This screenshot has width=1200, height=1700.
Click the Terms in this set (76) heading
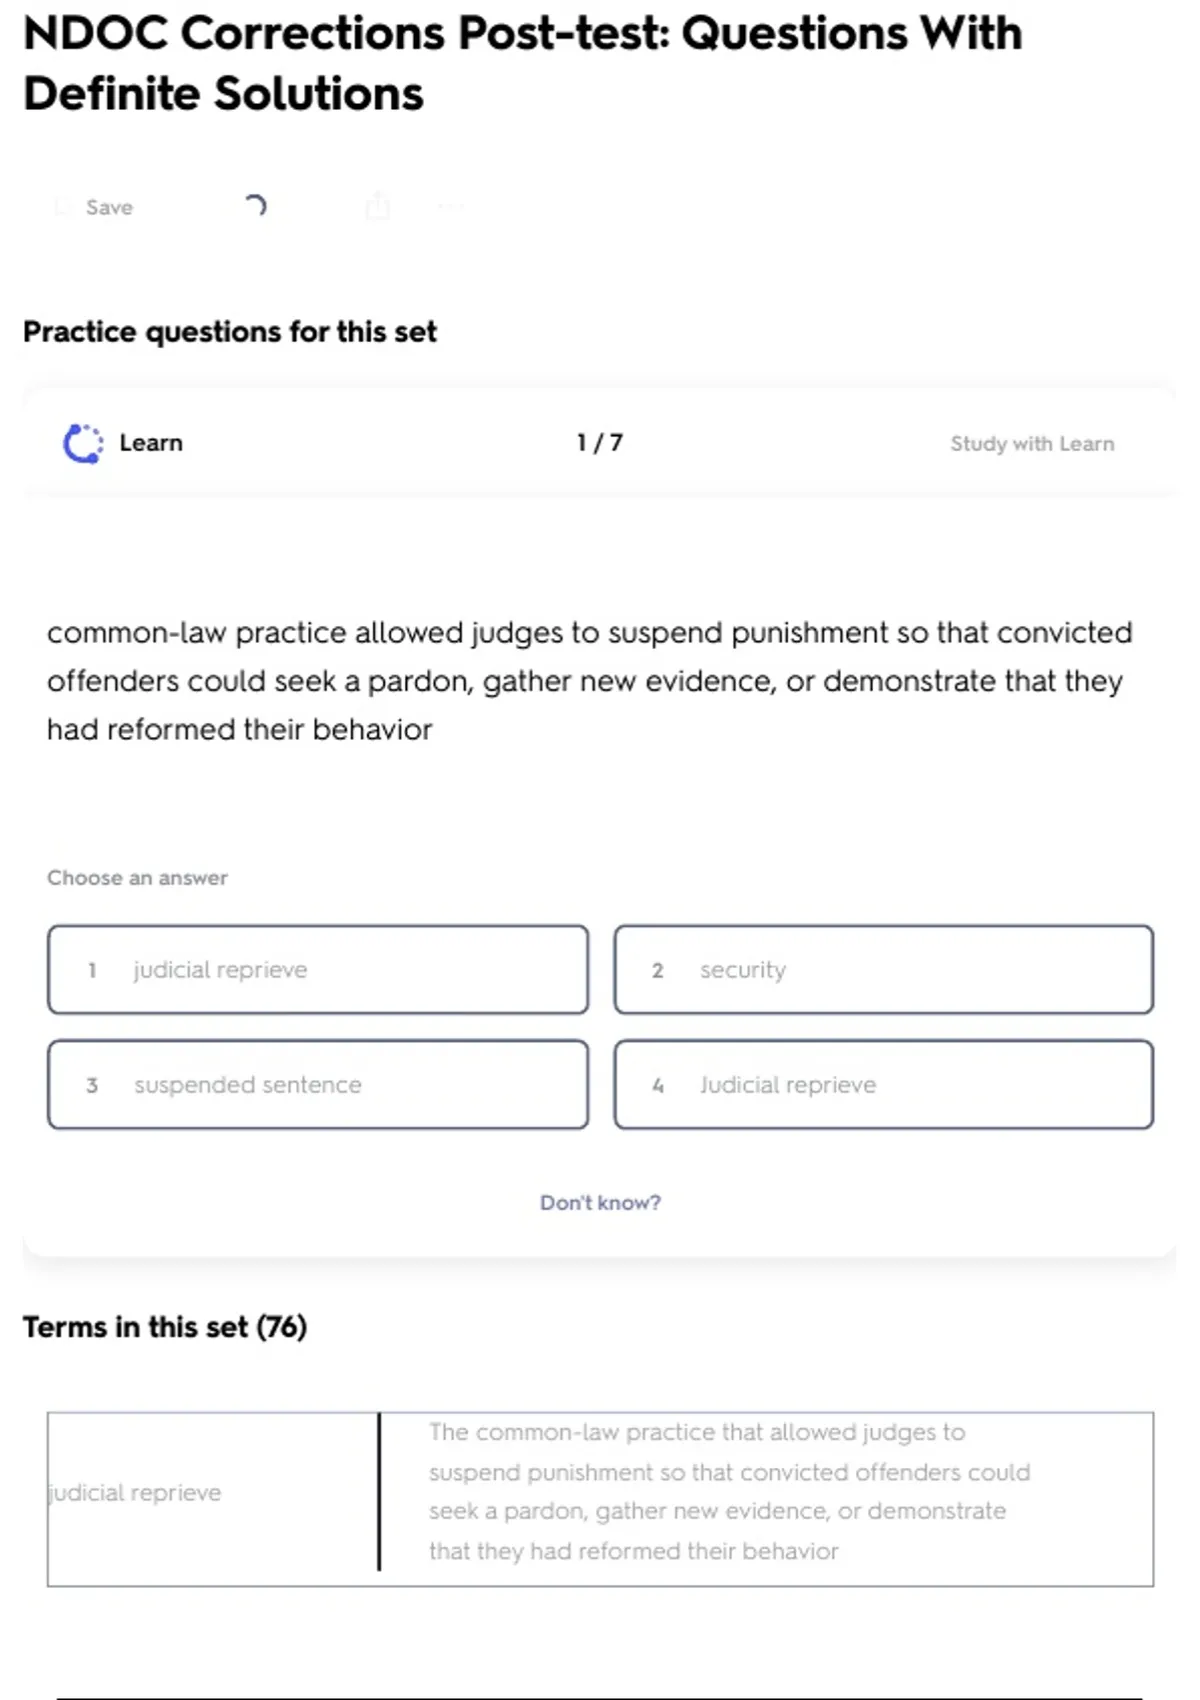[165, 1327]
